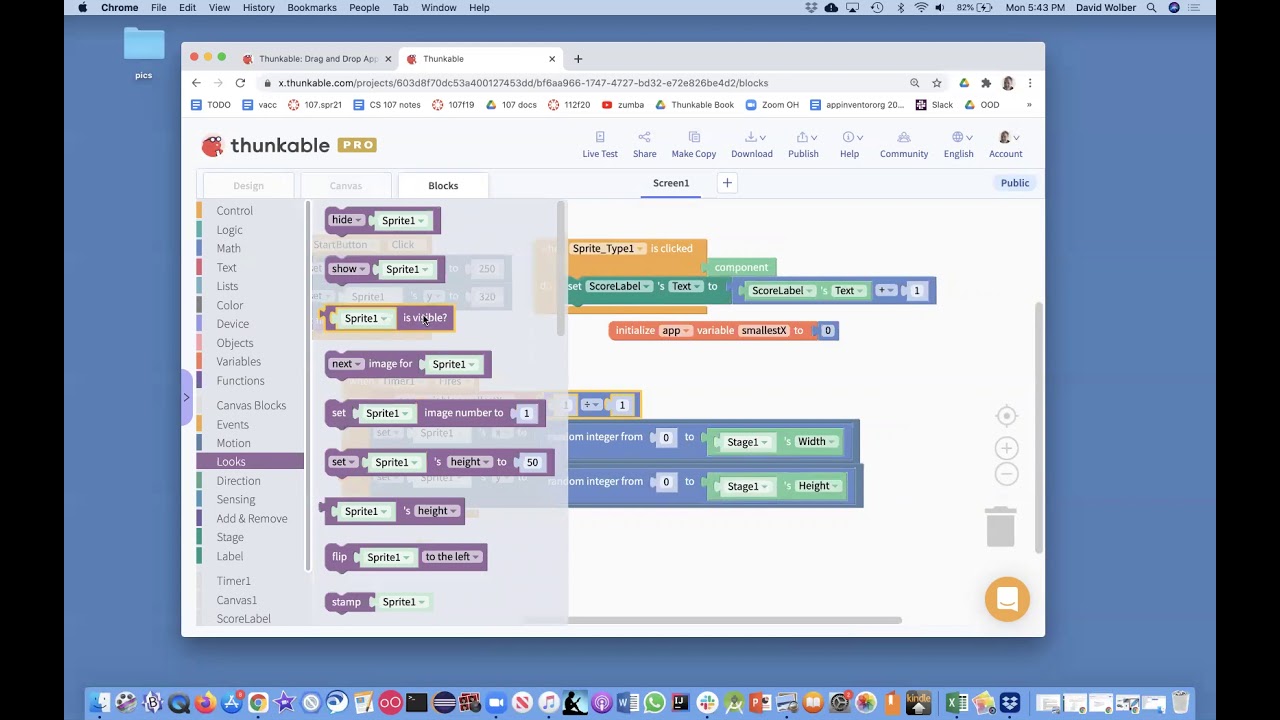Click the workspace trash can
The height and width of the screenshot is (720, 1280).
click(x=1001, y=526)
